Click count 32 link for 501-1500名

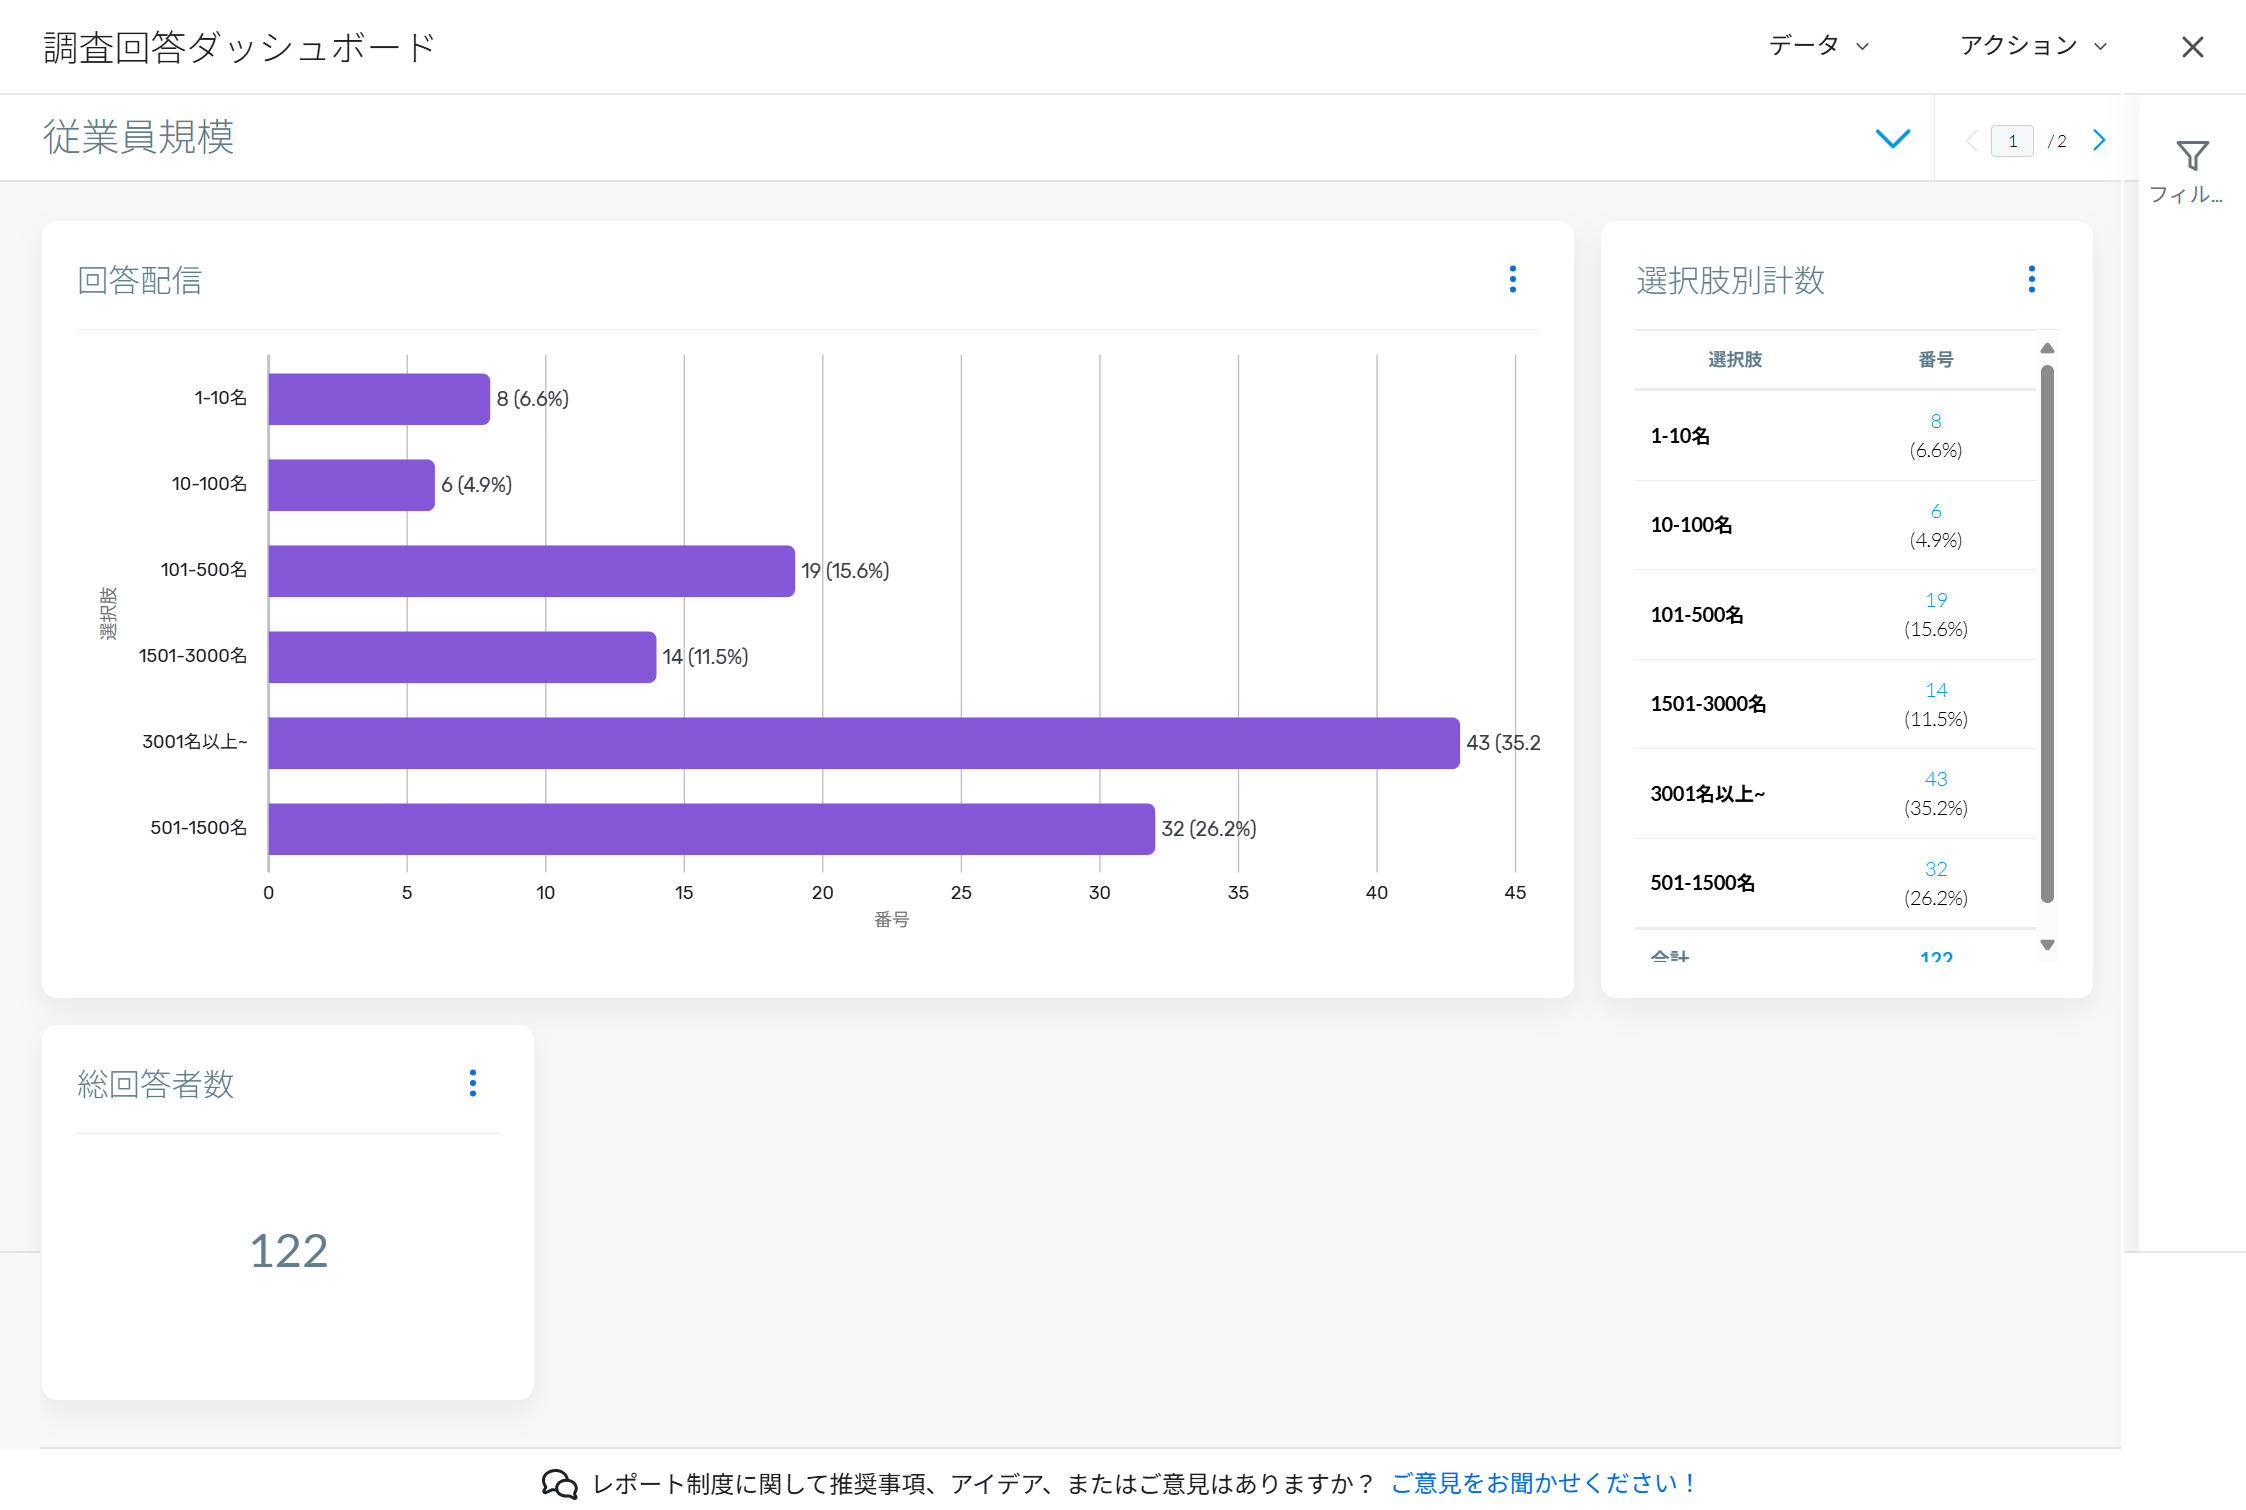(1936, 869)
